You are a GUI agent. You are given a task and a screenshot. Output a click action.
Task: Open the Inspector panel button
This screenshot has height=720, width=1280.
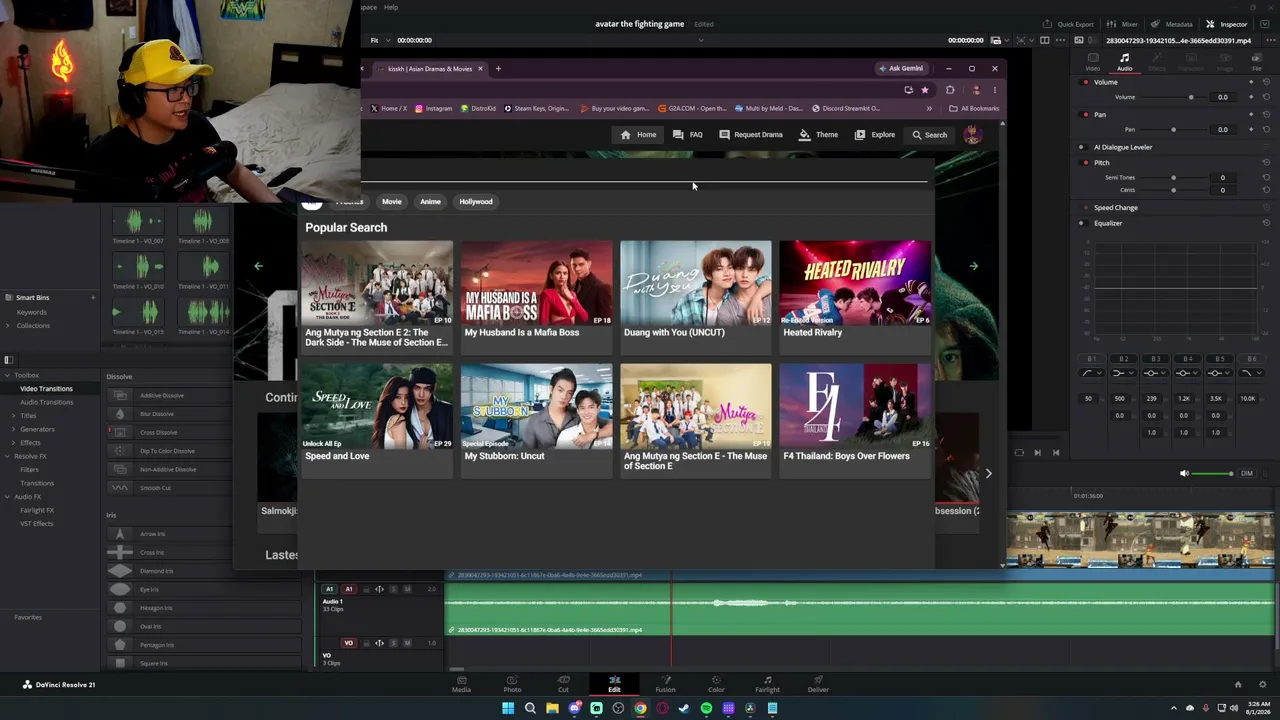click(1227, 24)
